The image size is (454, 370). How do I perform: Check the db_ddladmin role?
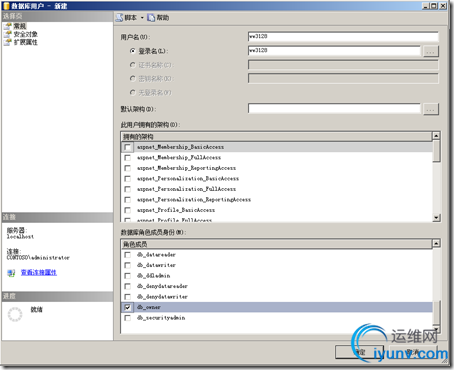coord(127,276)
